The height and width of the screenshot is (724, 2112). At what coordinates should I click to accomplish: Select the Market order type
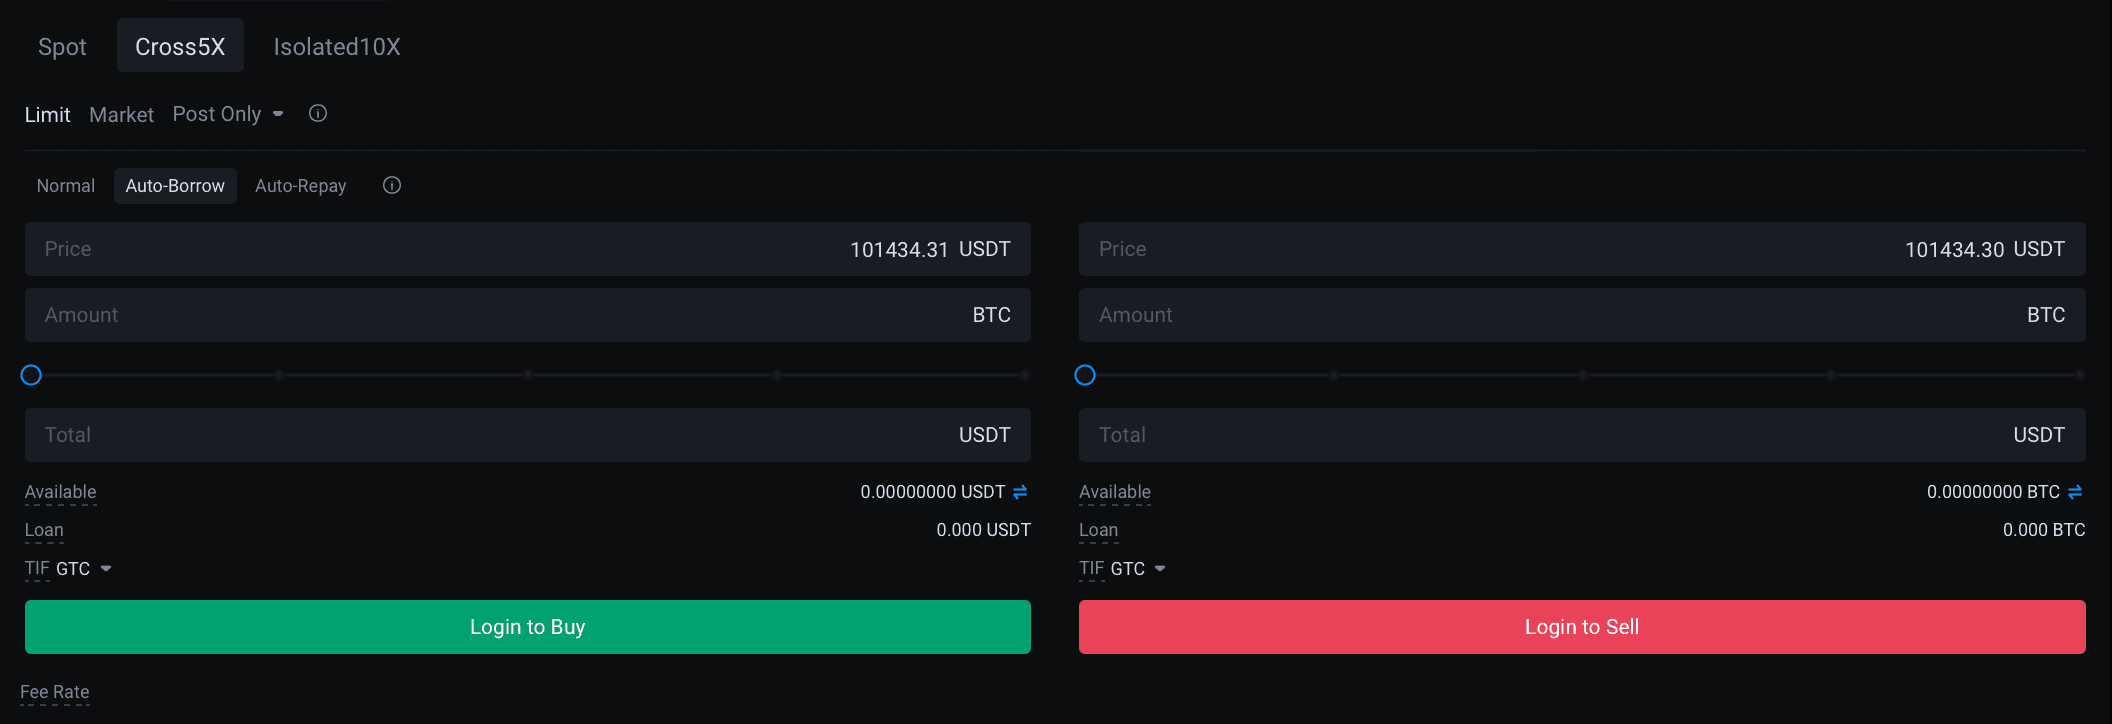pos(121,115)
